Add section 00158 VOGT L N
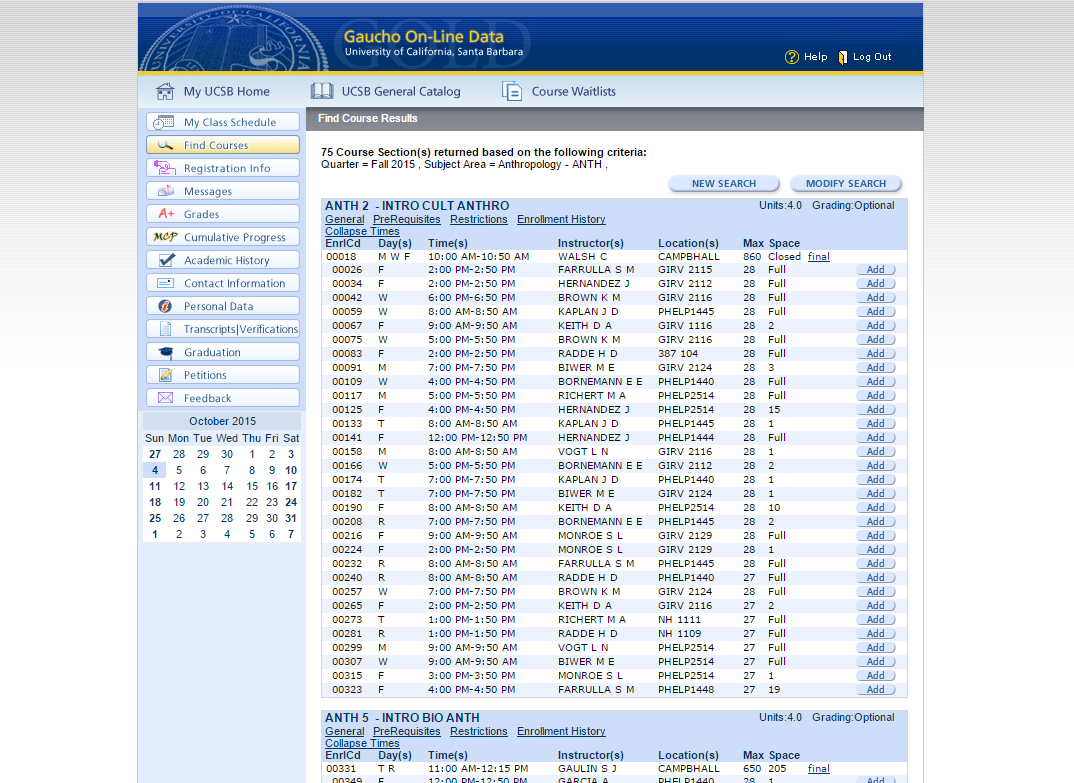Screen dimensions: 1074x783 tap(875, 451)
